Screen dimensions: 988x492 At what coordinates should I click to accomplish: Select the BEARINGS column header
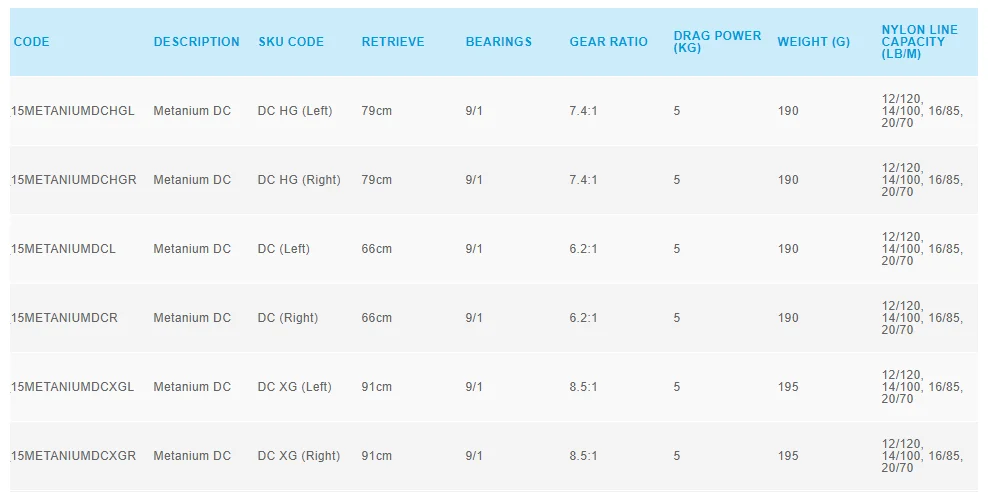pyautogui.click(x=499, y=42)
